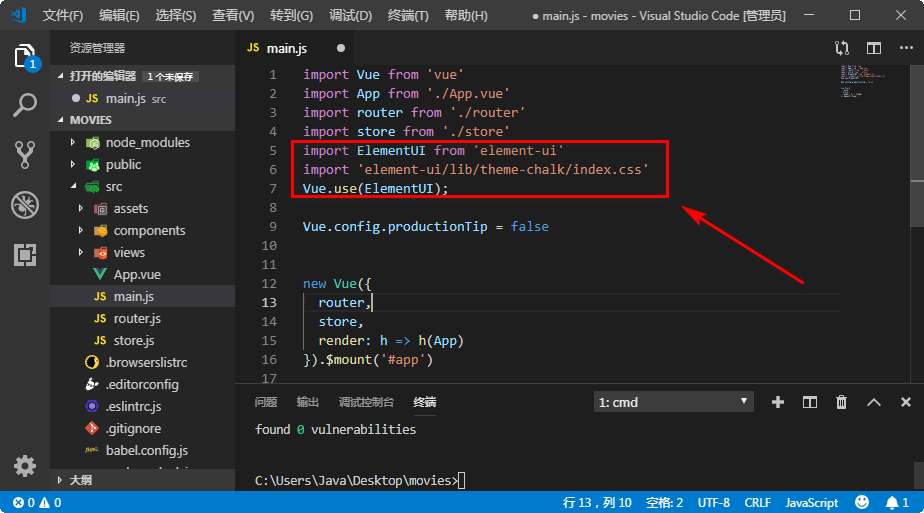This screenshot has width=924, height=513.
Task: Open the Search view icon
Action: pyautogui.click(x=25, y=105)
